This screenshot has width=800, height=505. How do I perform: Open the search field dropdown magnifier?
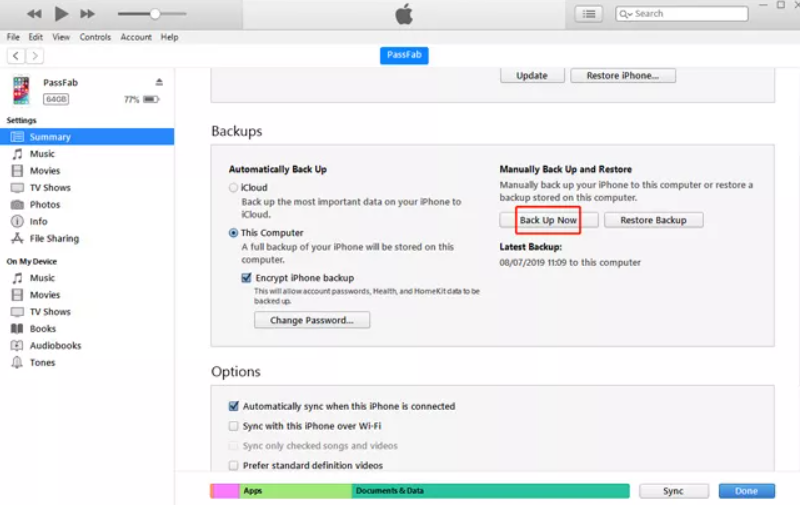pyautogui.click(x=625, y=14)
